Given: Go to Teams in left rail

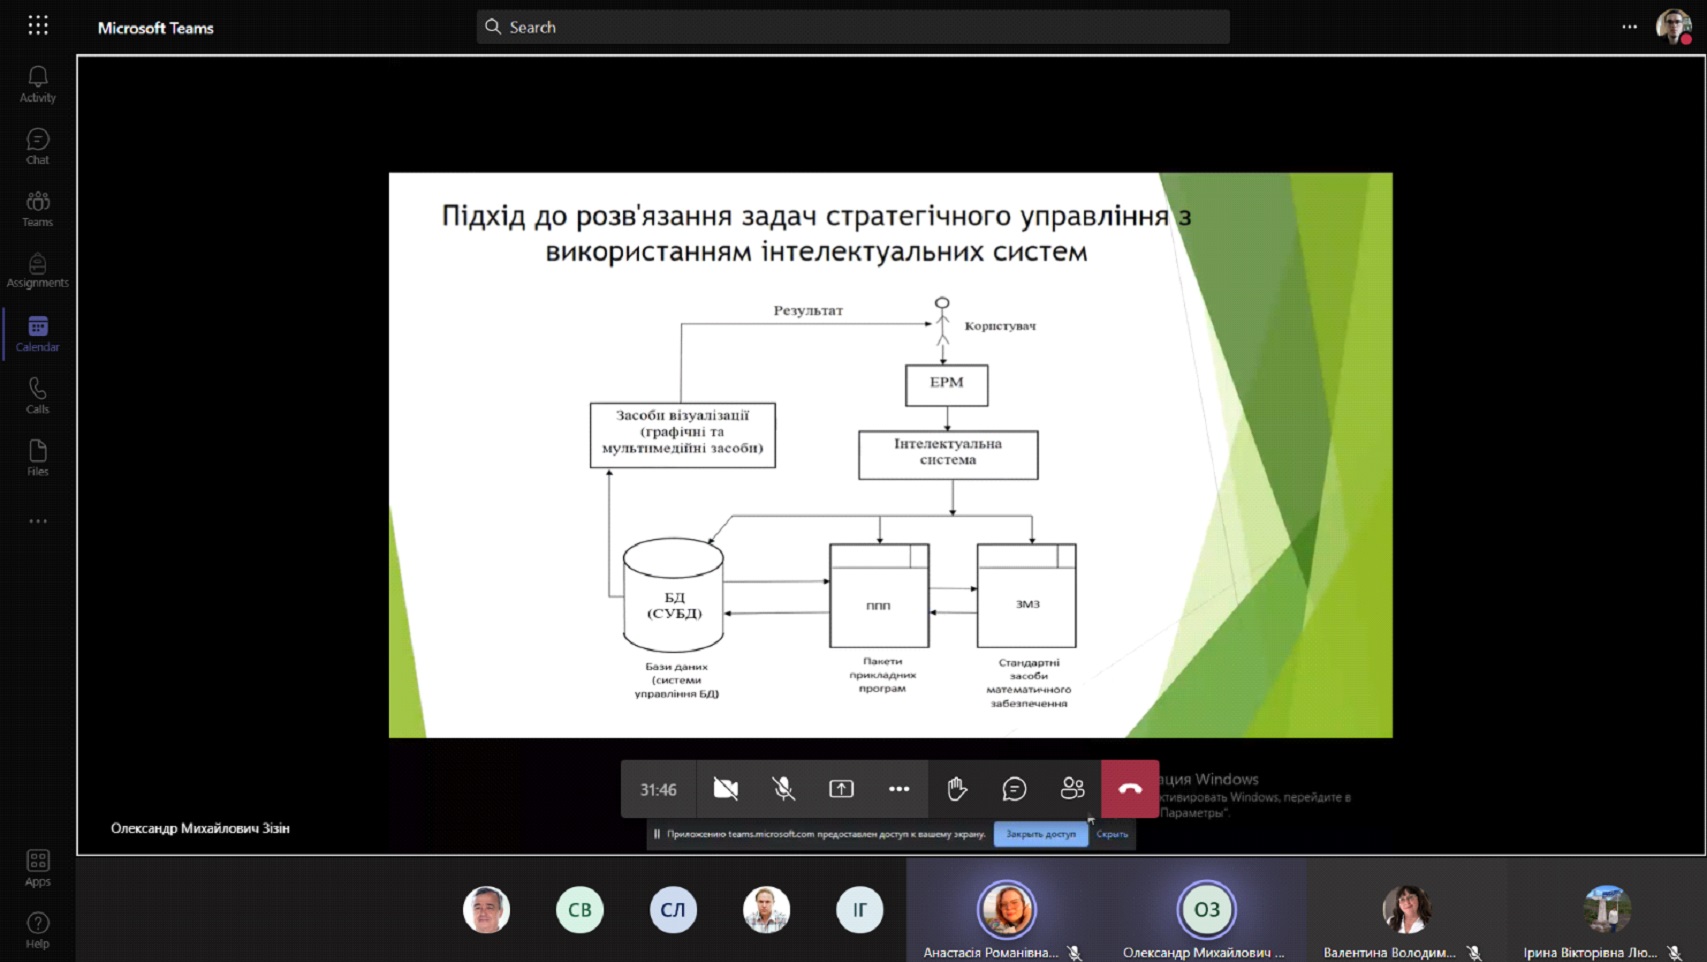Looking at the screenshot, I should (x=37, y=208).
